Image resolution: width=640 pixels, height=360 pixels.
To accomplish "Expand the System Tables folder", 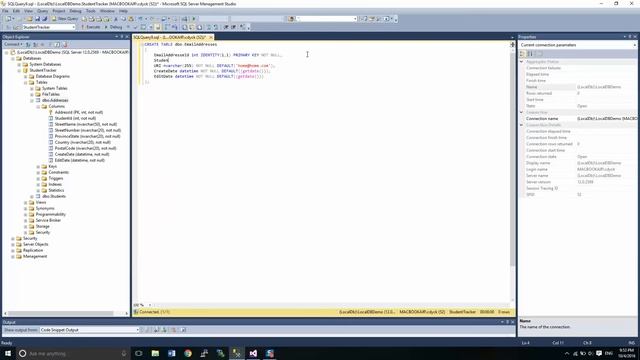I will coord(32,88).
